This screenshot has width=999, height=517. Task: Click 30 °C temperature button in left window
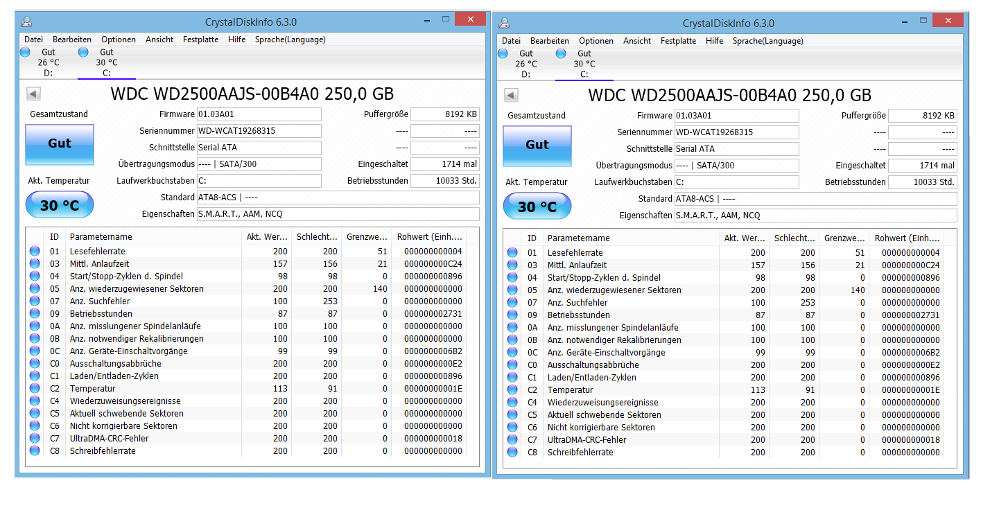coord(59,205)
